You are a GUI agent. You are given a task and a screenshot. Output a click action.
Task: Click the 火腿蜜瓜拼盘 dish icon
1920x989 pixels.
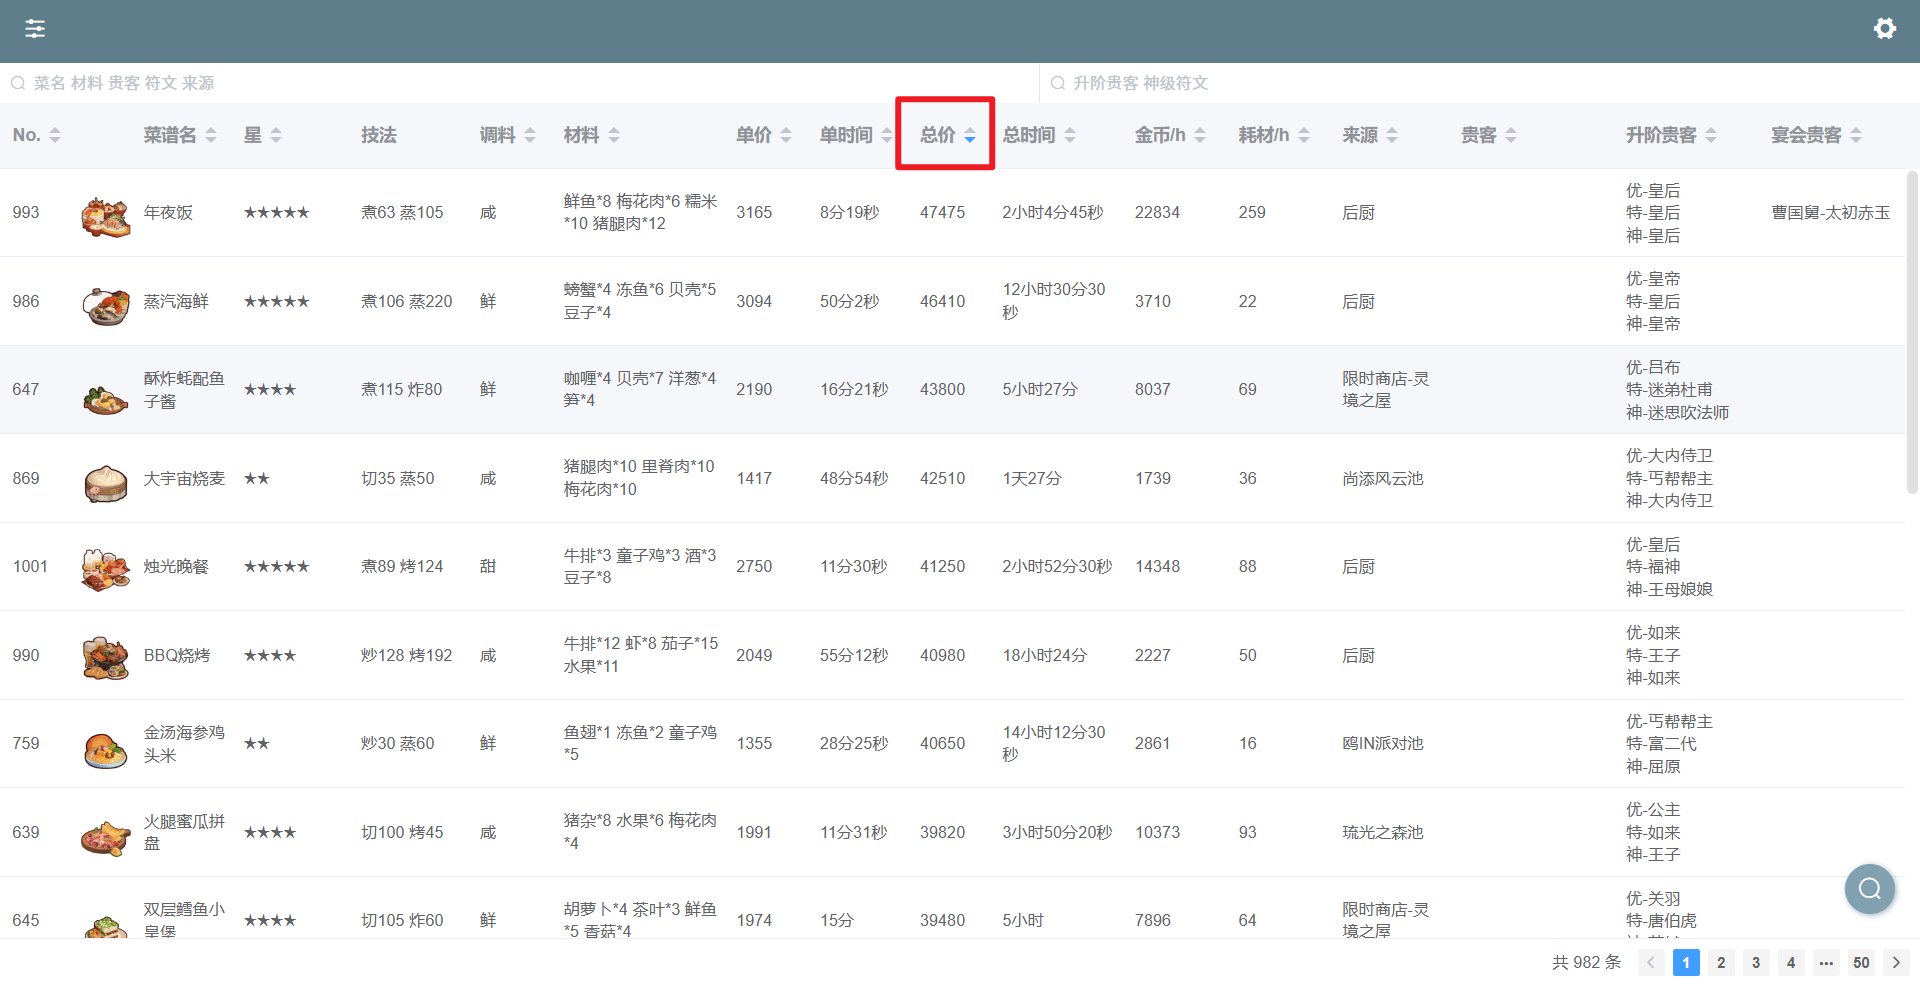[105, 834]
